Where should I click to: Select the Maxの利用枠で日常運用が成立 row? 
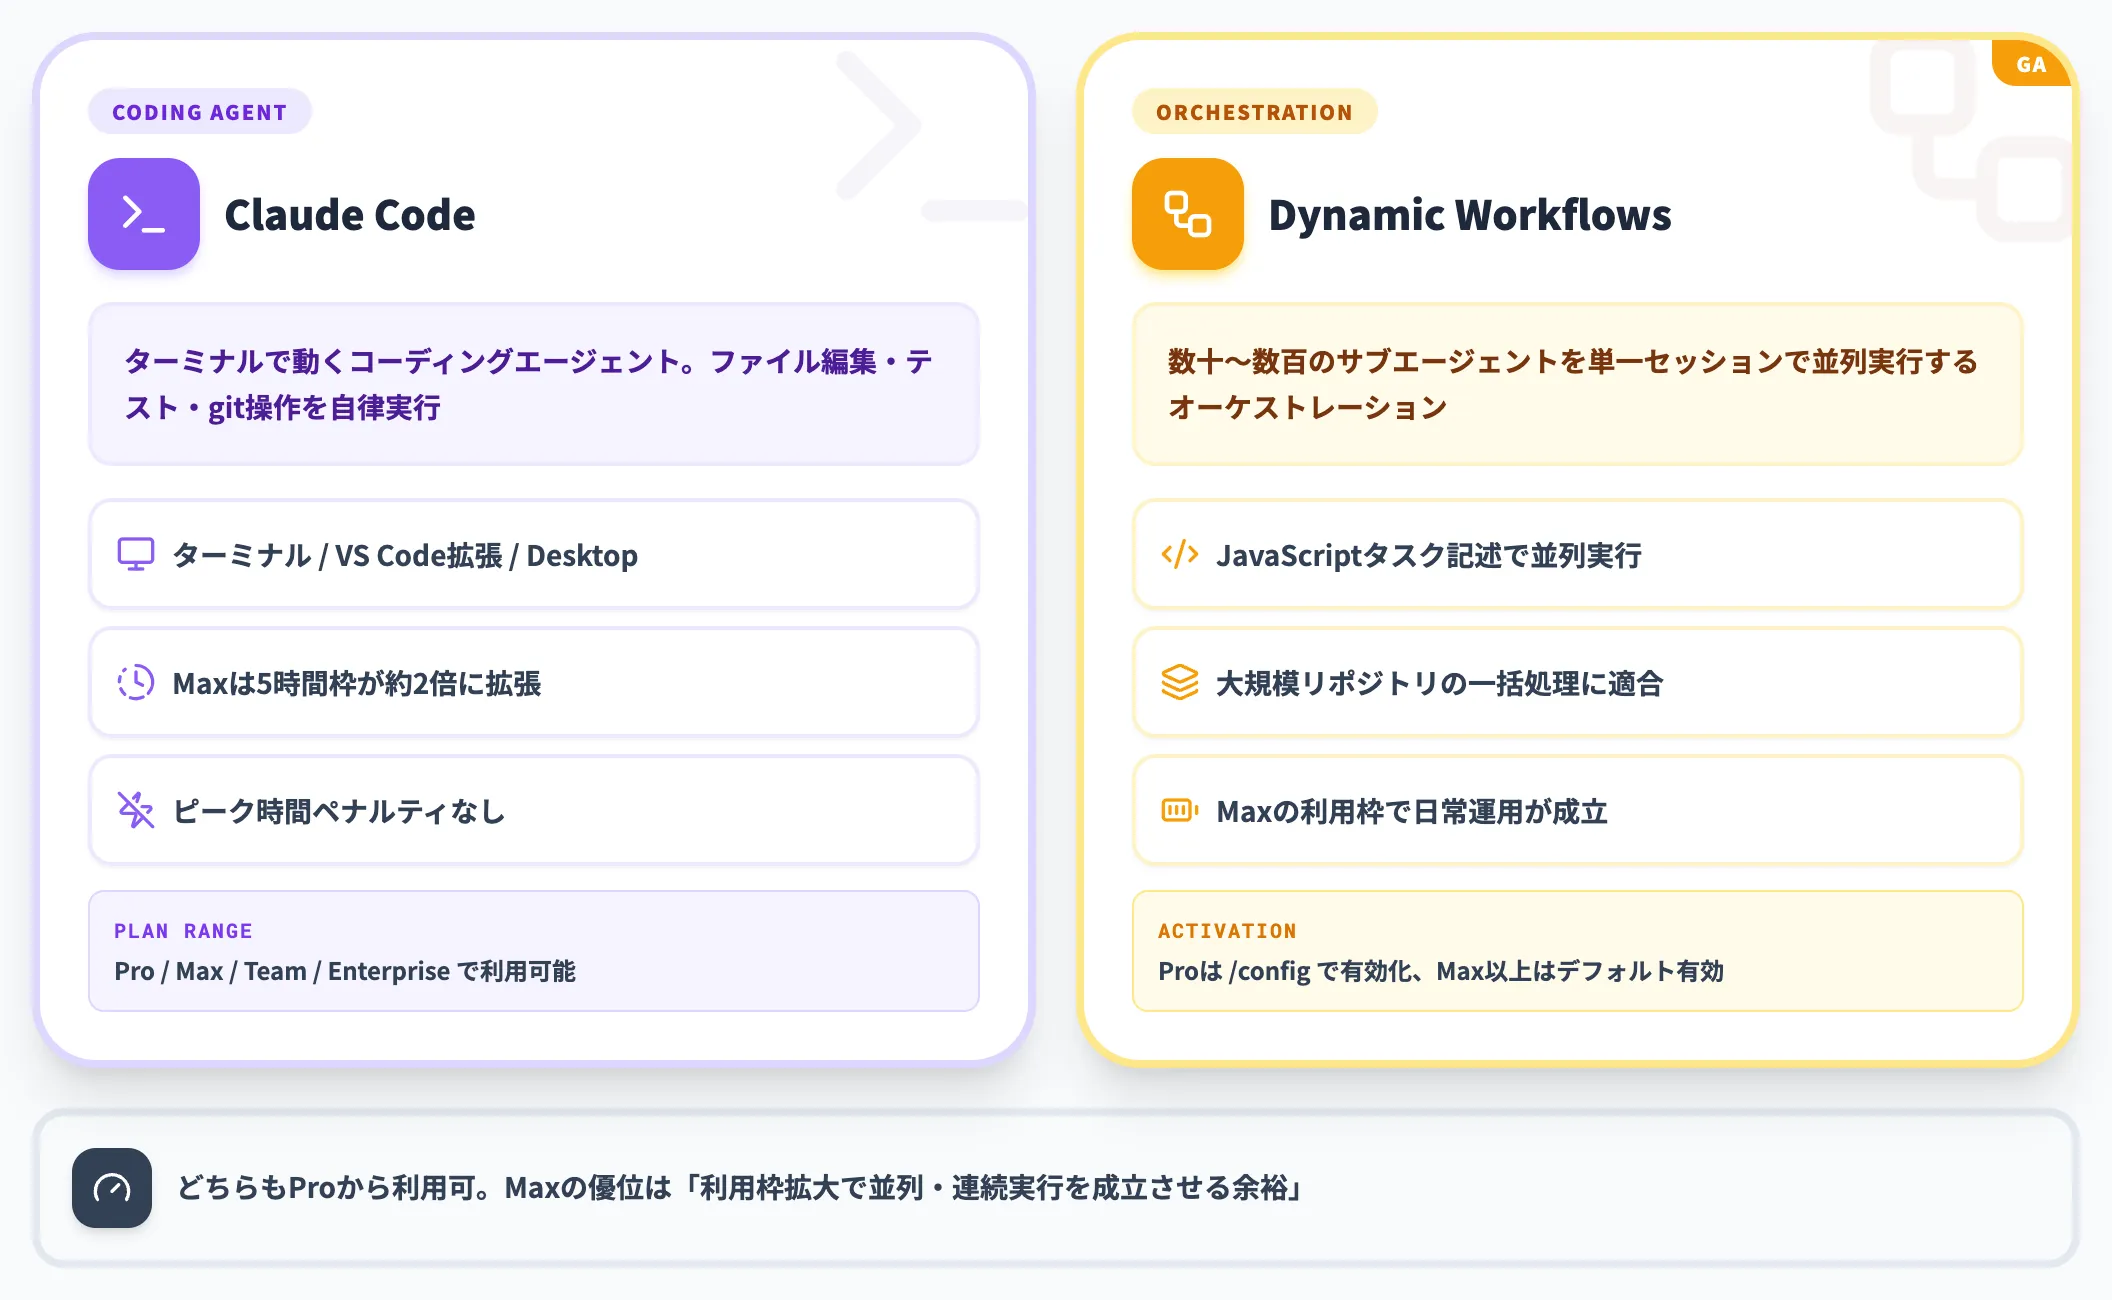click(1578, 810)
